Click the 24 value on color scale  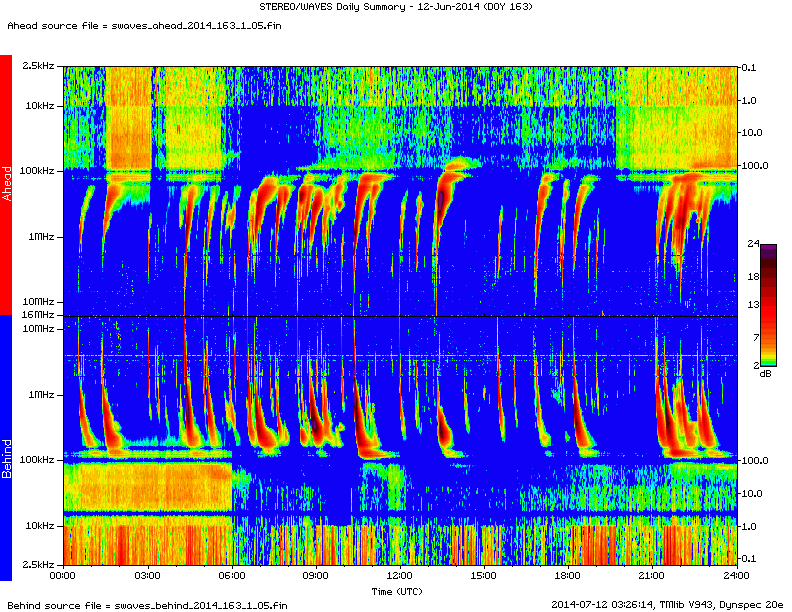click(x=753, y=244)
